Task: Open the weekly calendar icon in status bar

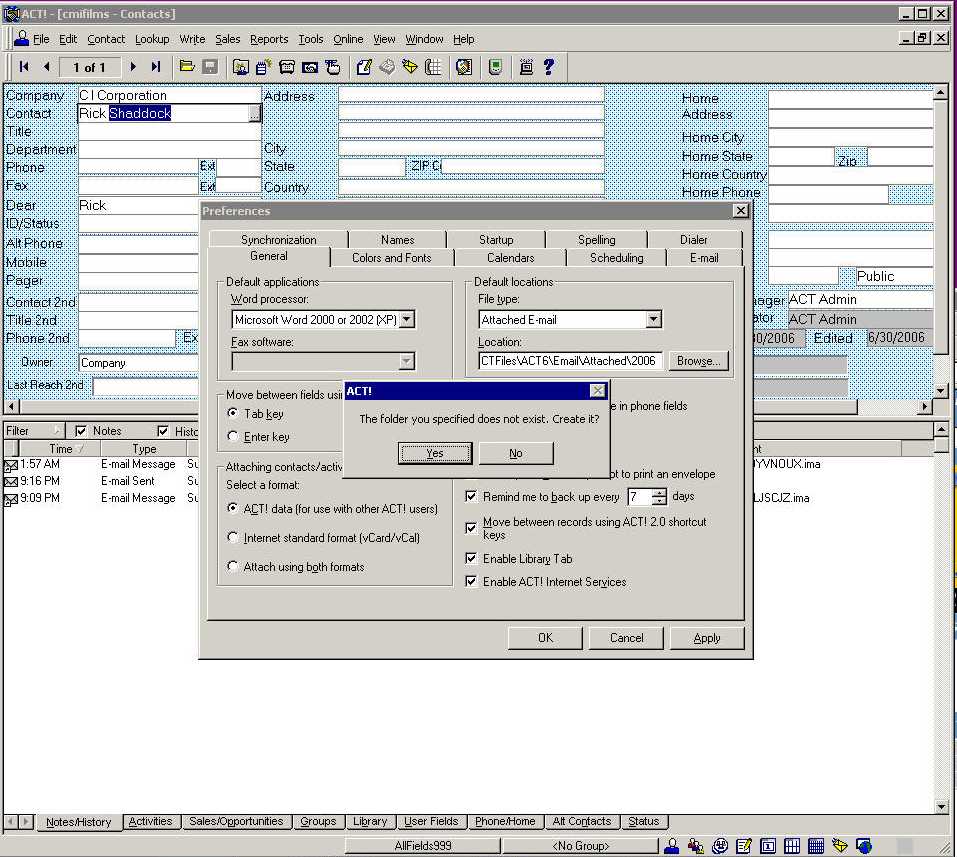Action: click(x=792, y=845)
